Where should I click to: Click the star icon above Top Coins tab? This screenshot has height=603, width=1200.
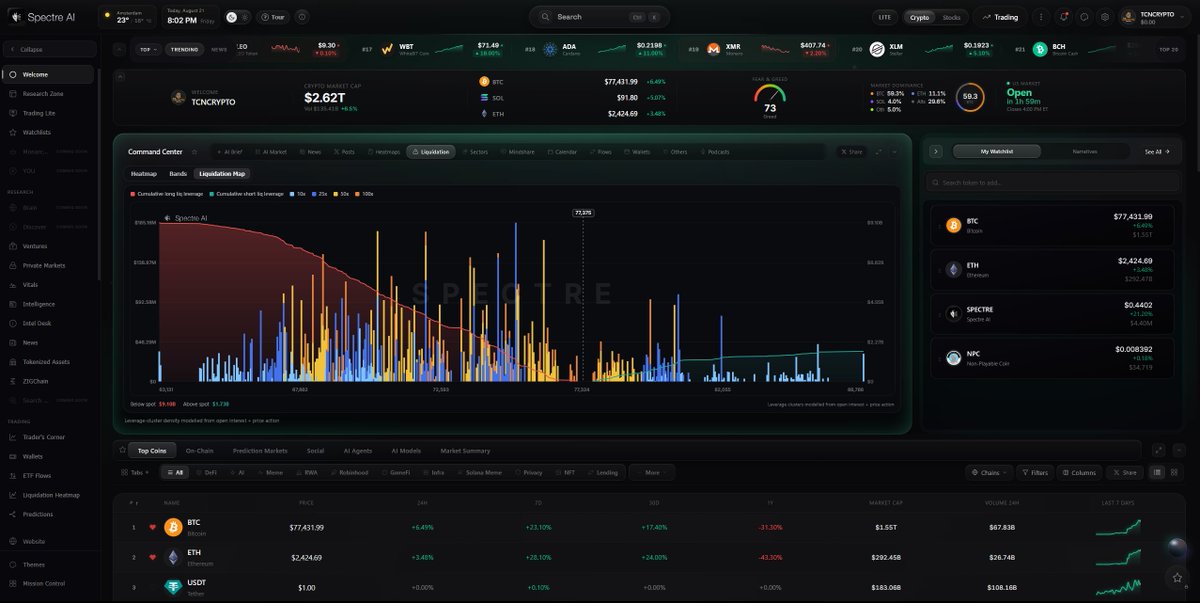(122, 450)
